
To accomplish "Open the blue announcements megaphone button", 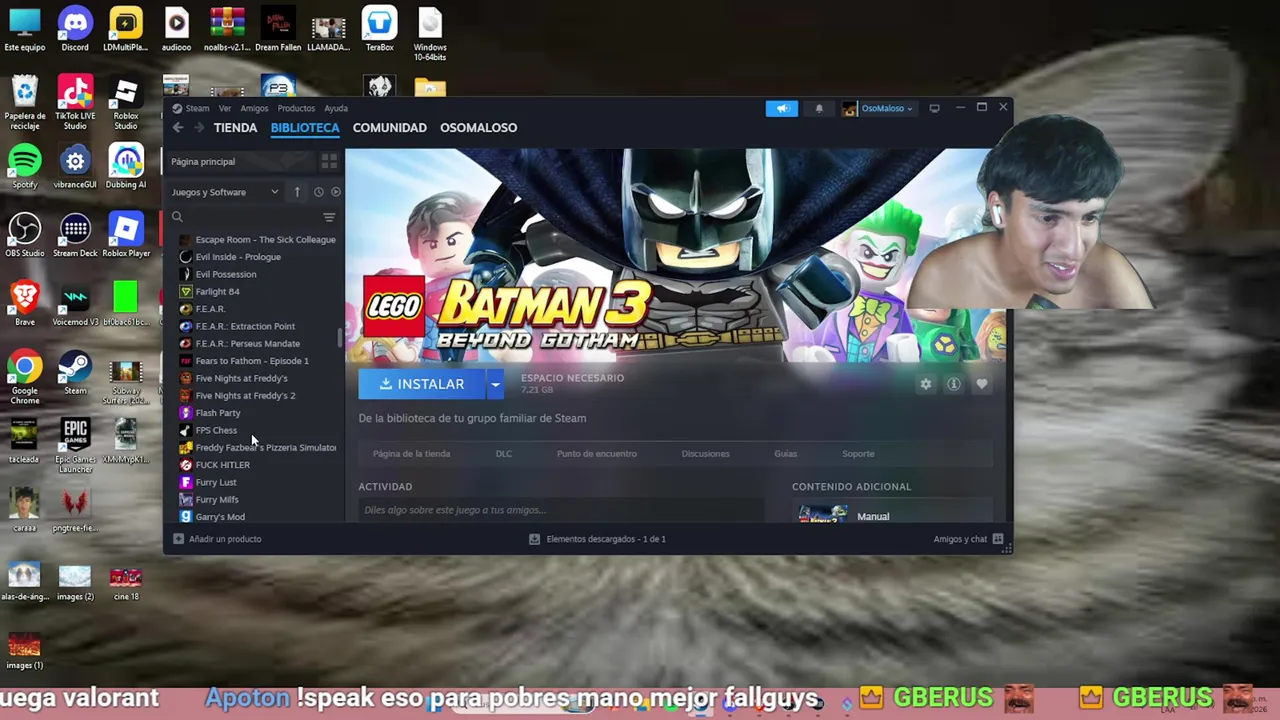I will (x=782, y=108).
